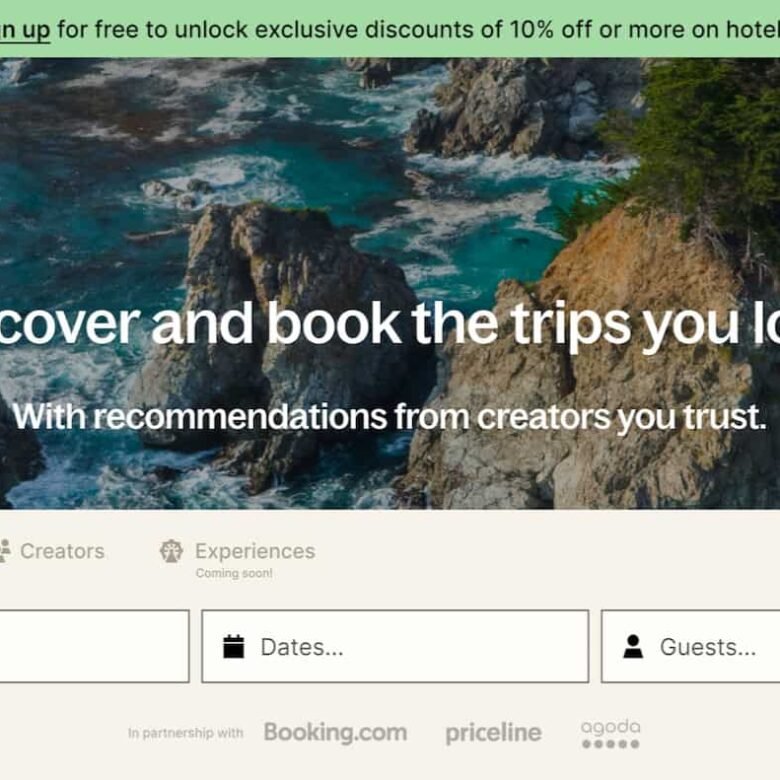Open the Dates picker field
Viewport: 780px width, 780px height.
click(x=395, y=646)
